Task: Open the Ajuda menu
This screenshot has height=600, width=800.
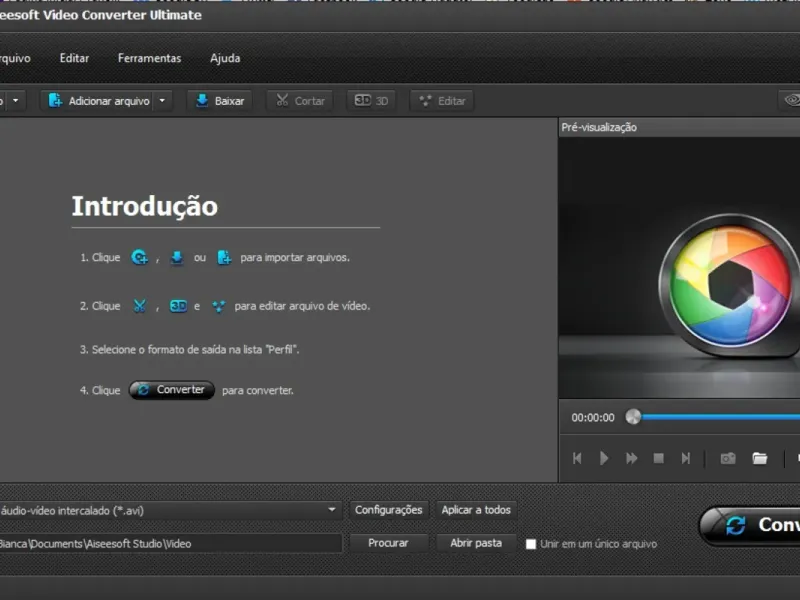Action: [225, 58]
